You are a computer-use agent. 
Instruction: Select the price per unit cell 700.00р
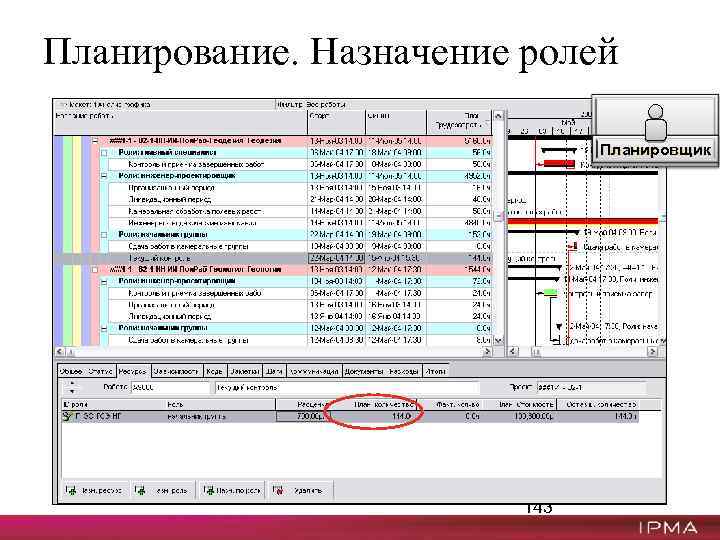[301, 416]
